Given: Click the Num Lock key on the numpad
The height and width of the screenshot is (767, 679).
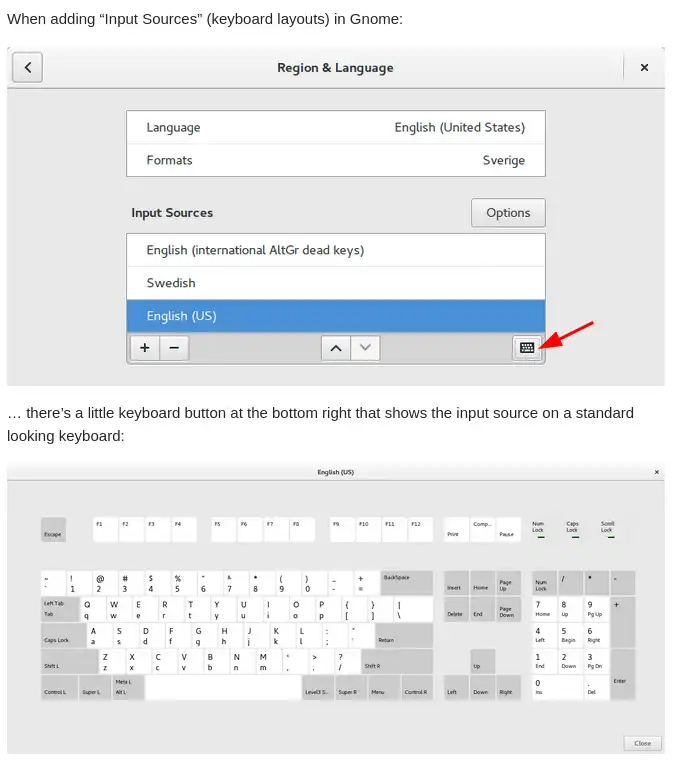Looking at the screenshot, I should 544,583.
